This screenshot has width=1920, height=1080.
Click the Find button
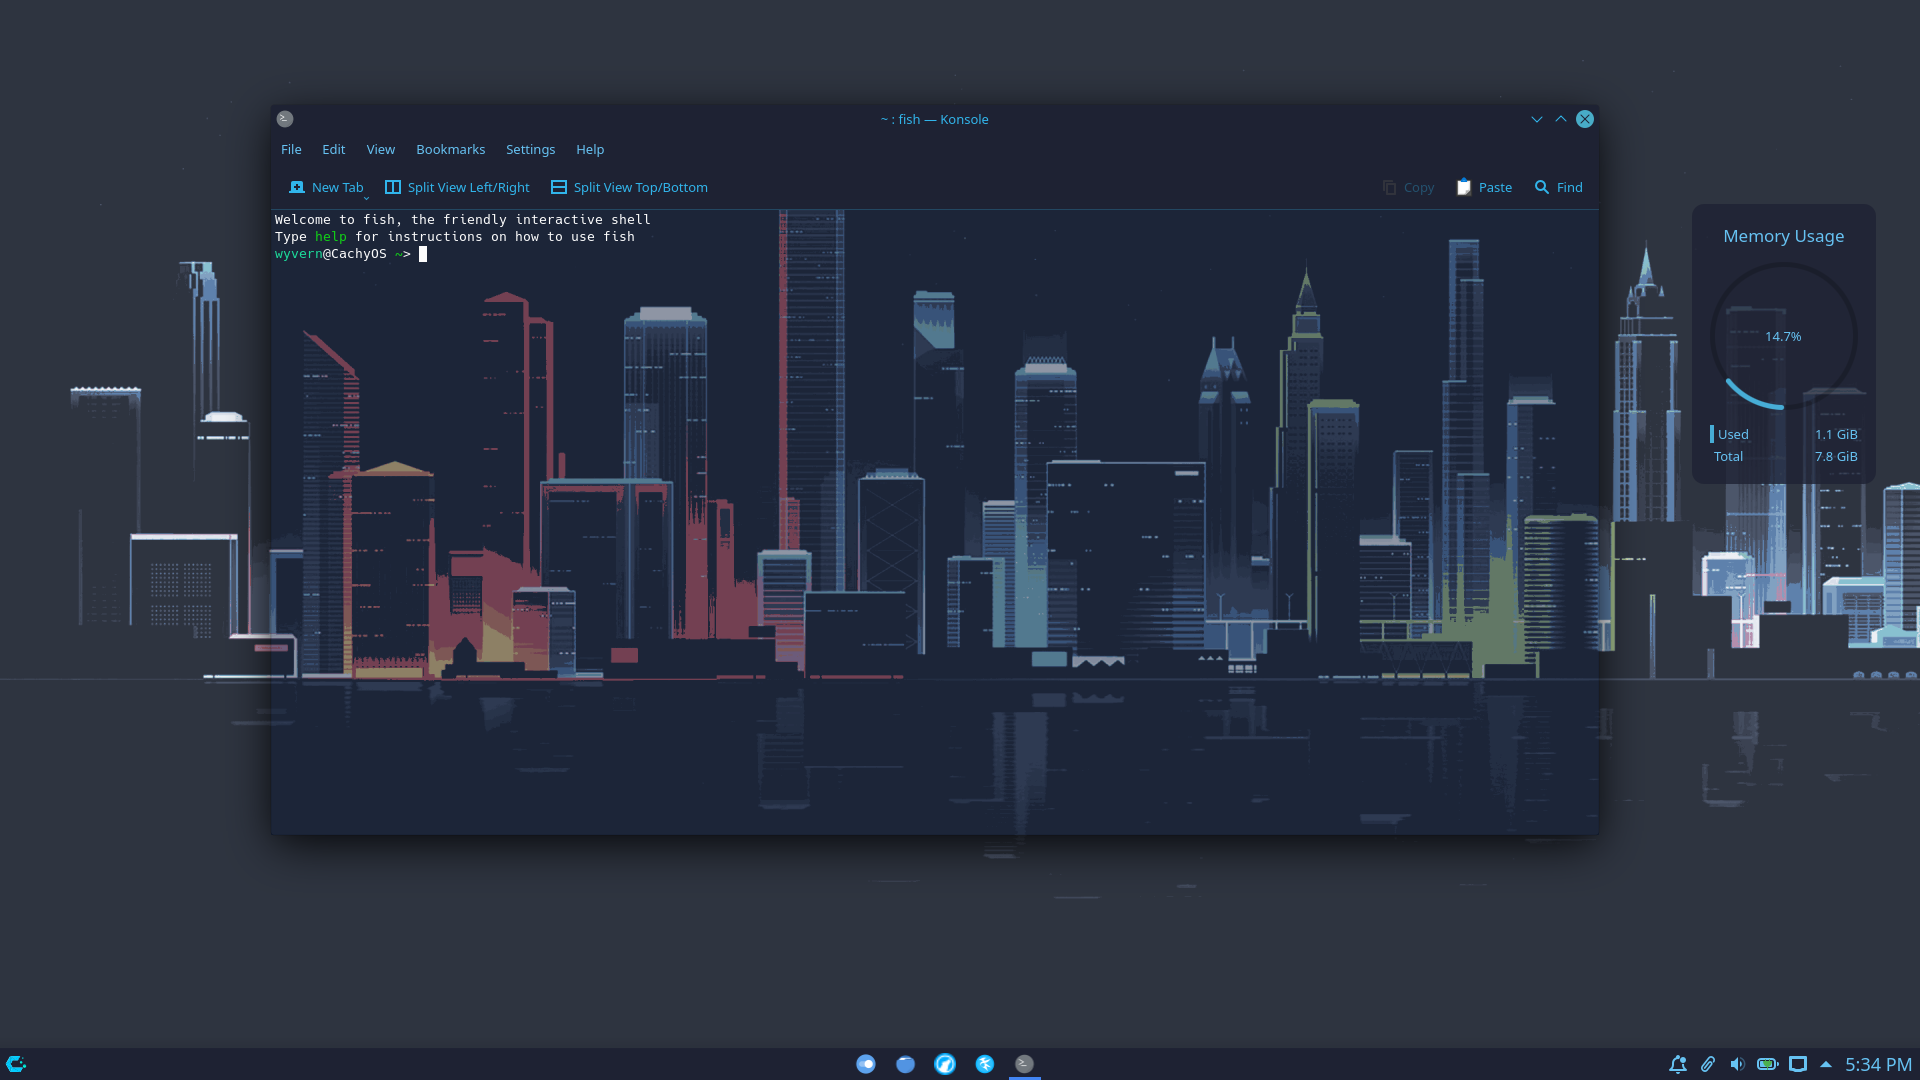click(1558, 187)
